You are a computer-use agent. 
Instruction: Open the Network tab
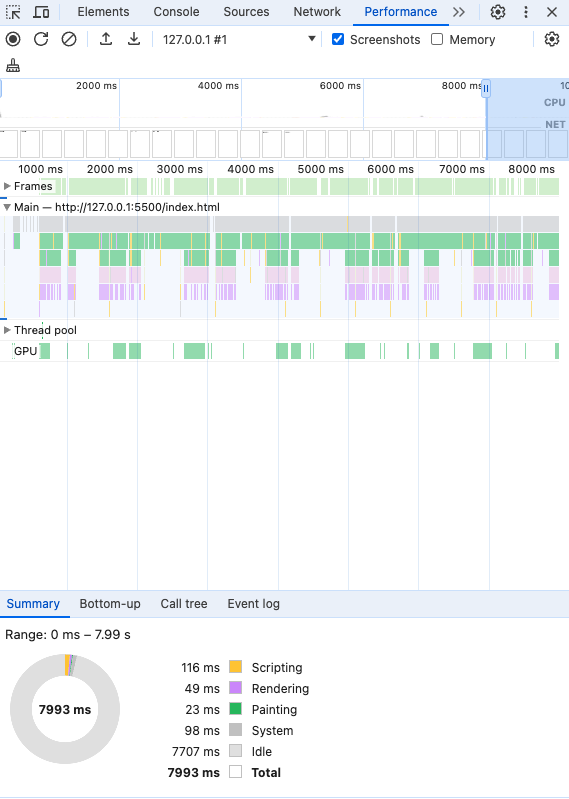tap(317, 12)
